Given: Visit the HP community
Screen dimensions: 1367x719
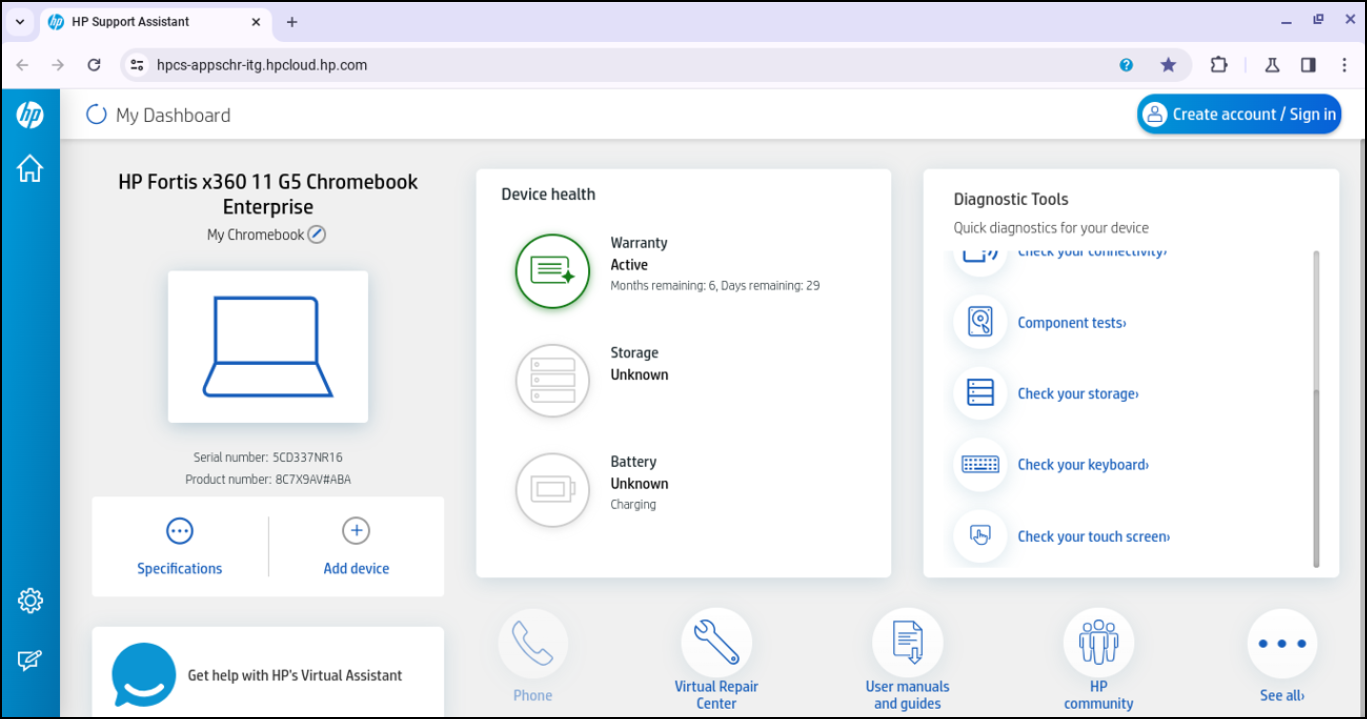Looking at the screenshot, I should coord(1097,643).
